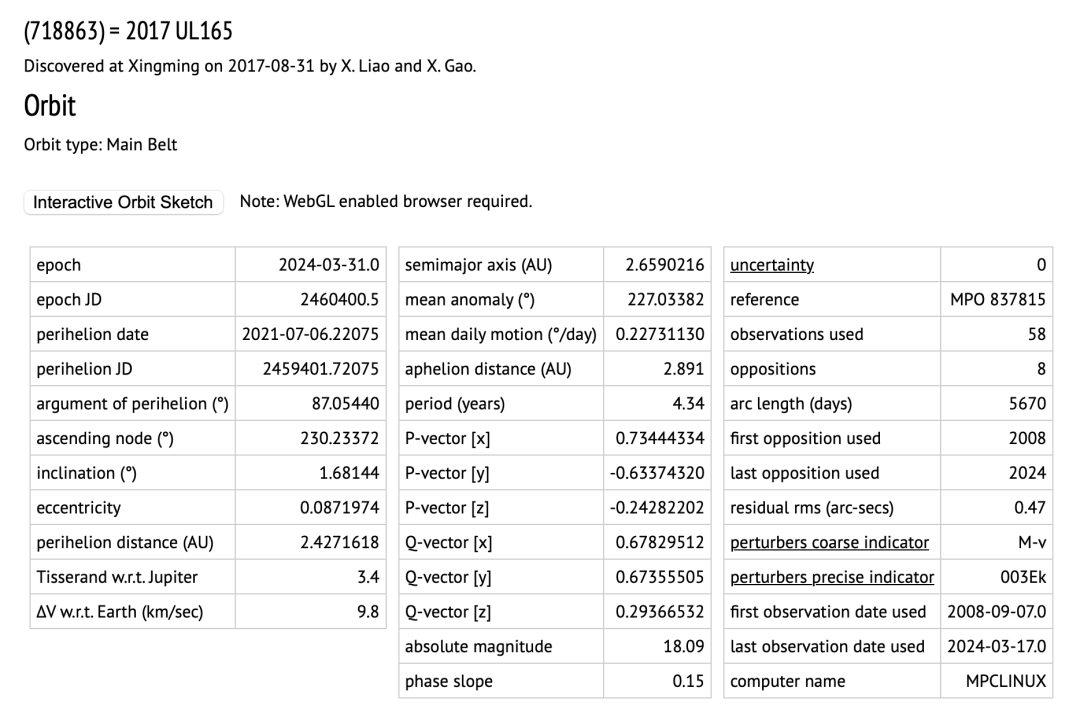The height and width of the screenshot is (717, 1080).
Task: Follow the uncertainty link
Action: pos(772,265)
